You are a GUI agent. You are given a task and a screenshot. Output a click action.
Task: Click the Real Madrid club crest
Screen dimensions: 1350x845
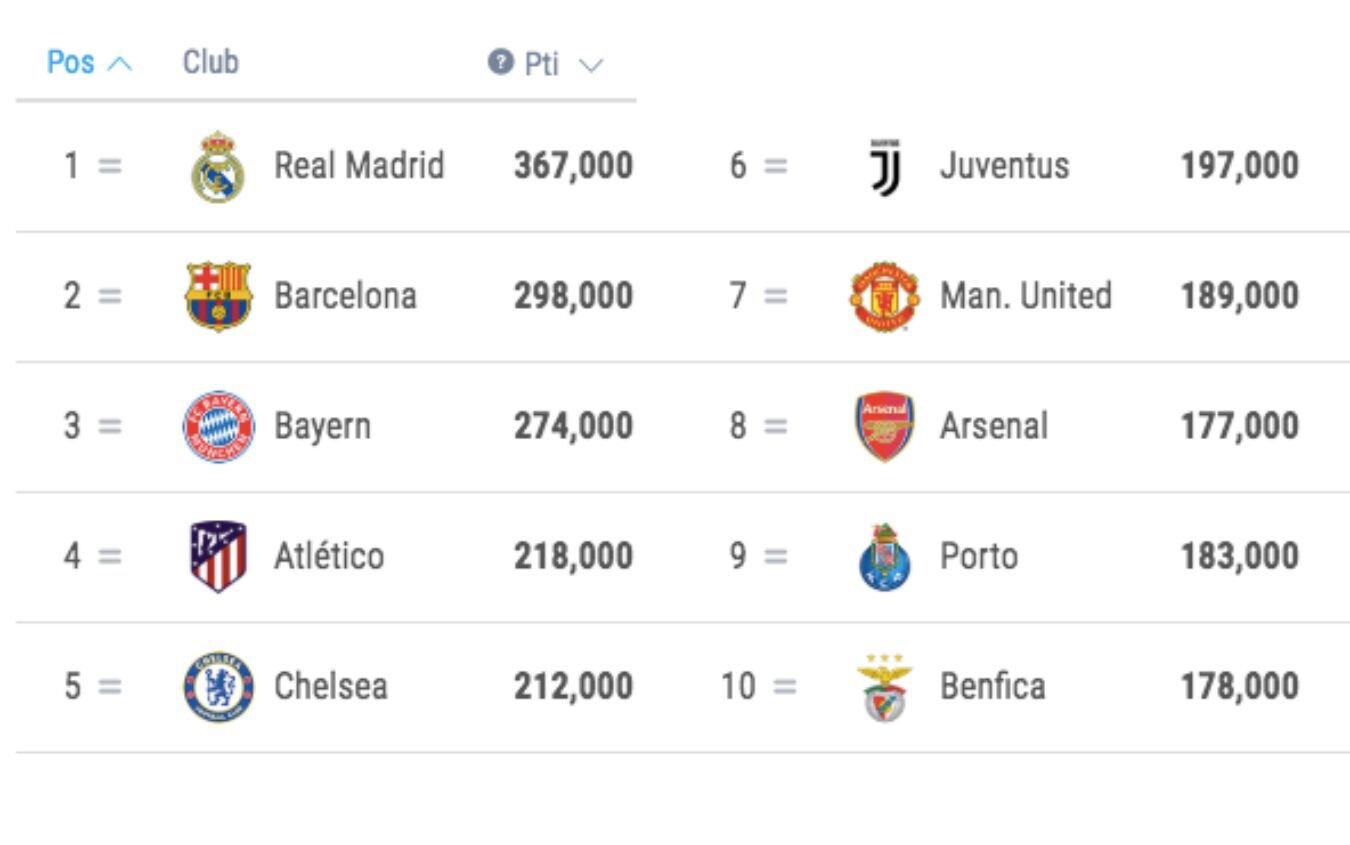pyautogui.click(x=218, y=167)
